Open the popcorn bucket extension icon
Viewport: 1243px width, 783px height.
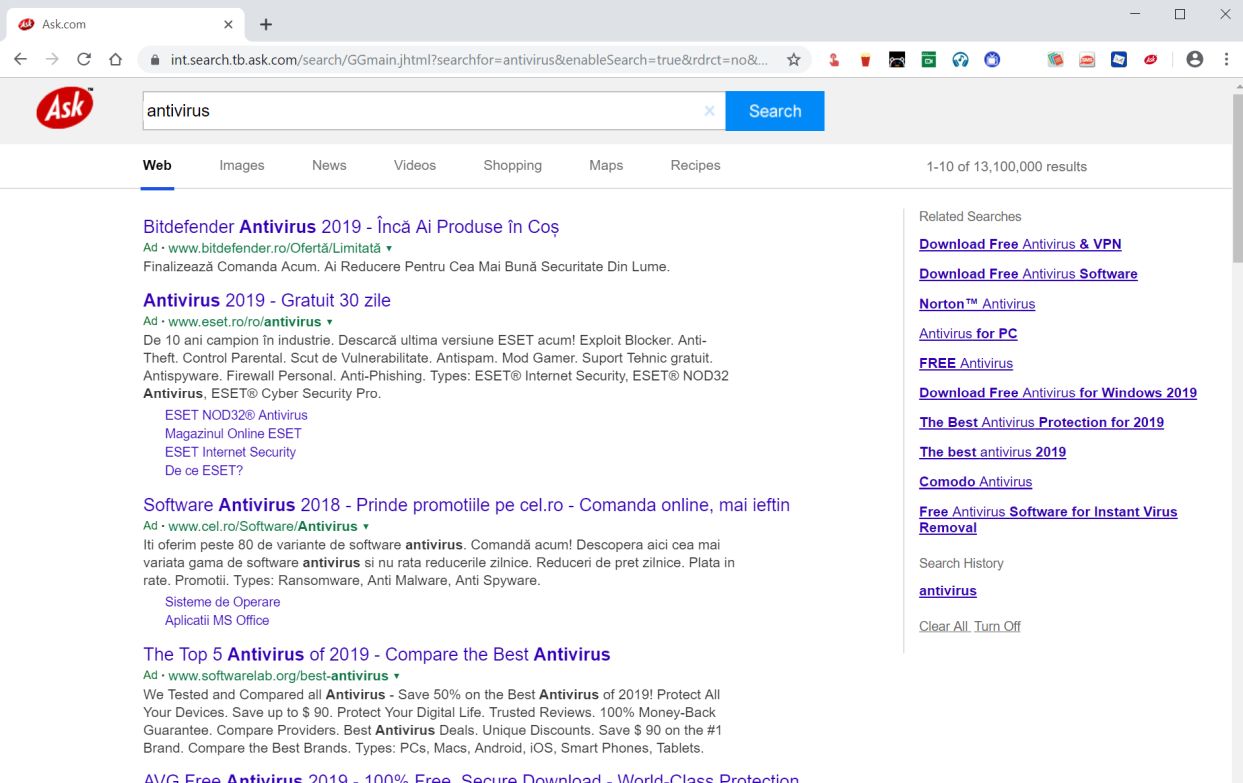coord(865,60)
